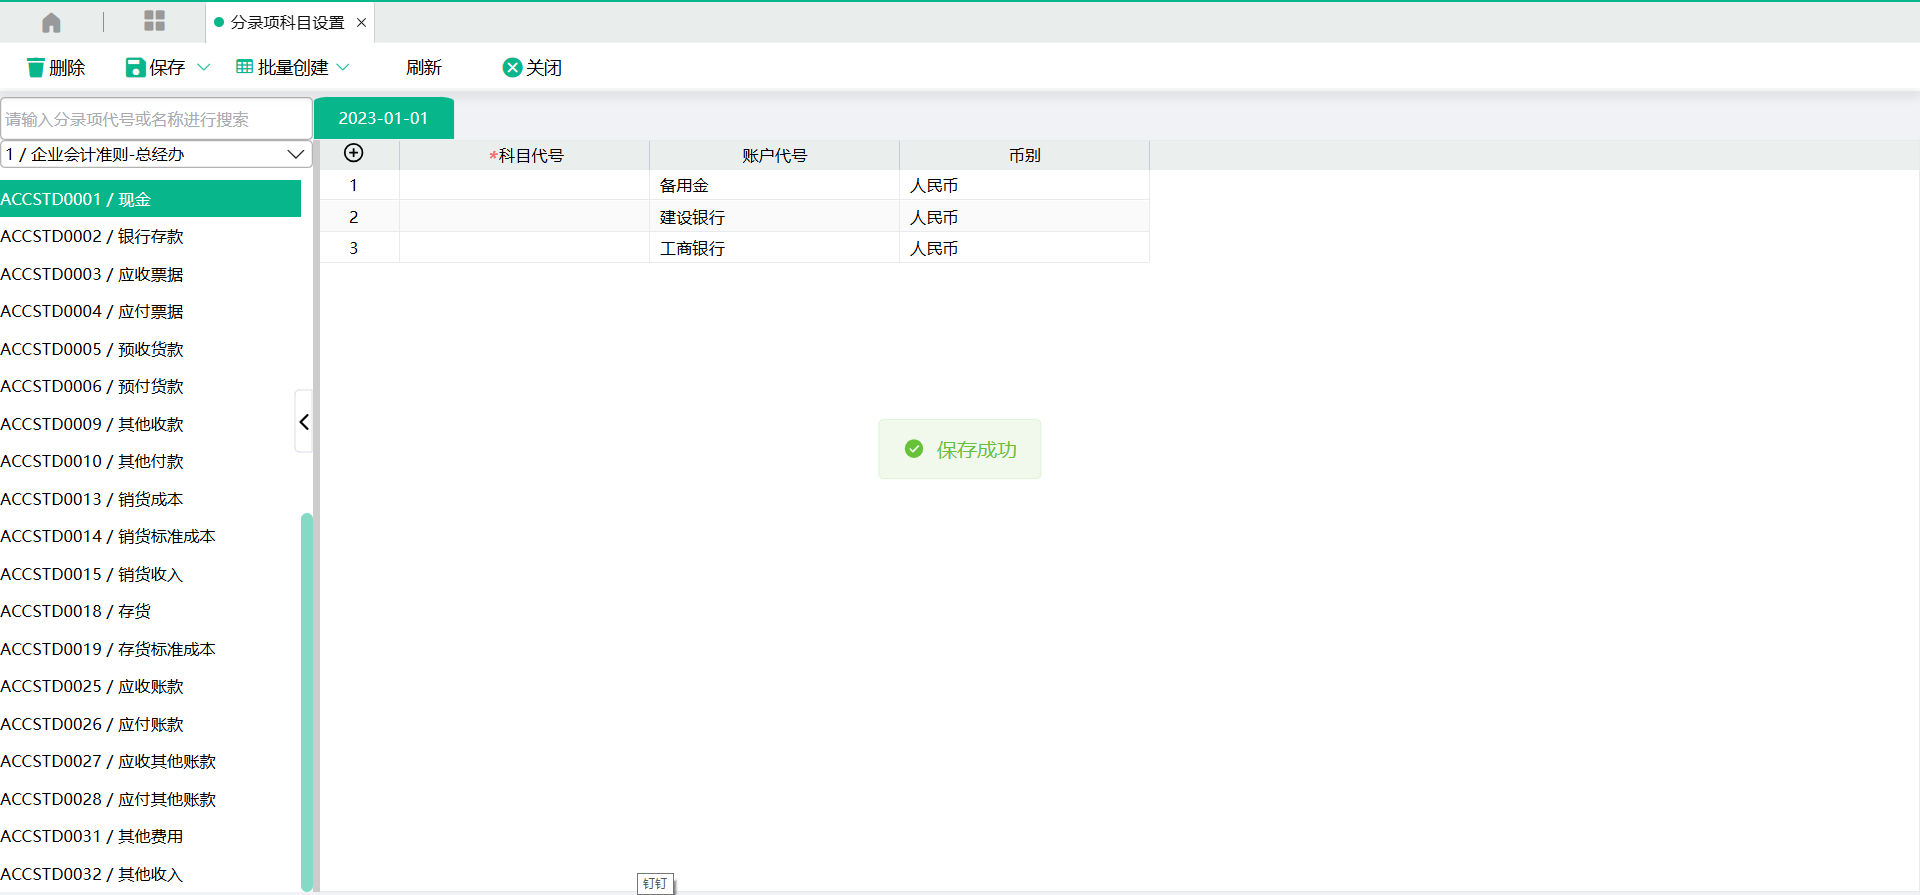Select row number 3
The width and height of the screenshot is (1920, 895).
pos(353,248)
